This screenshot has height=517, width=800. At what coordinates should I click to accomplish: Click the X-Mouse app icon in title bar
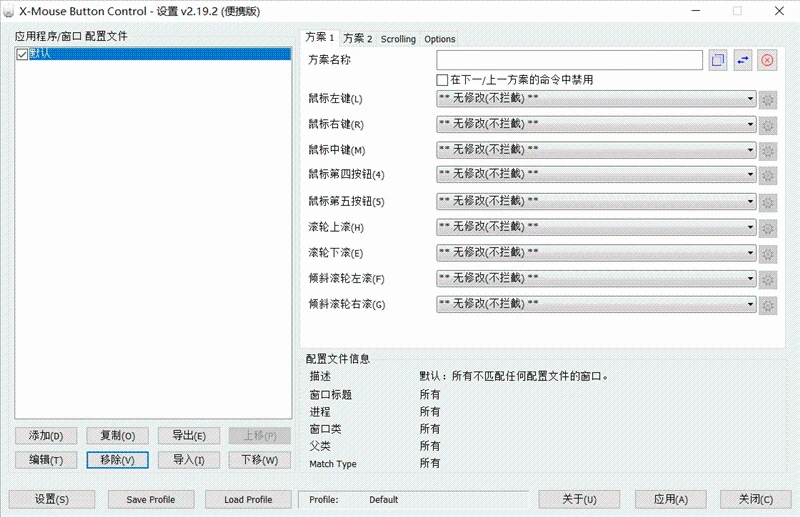point(10,11)
